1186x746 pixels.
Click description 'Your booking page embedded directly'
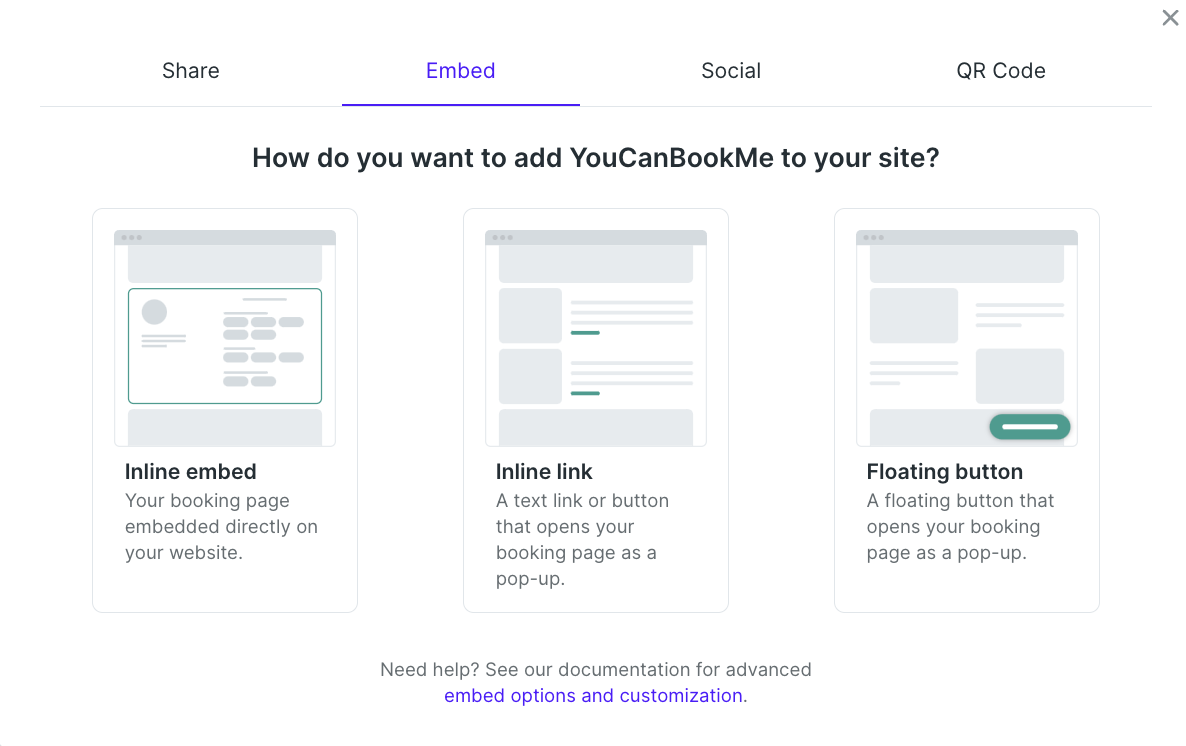(x=222, y=527)
